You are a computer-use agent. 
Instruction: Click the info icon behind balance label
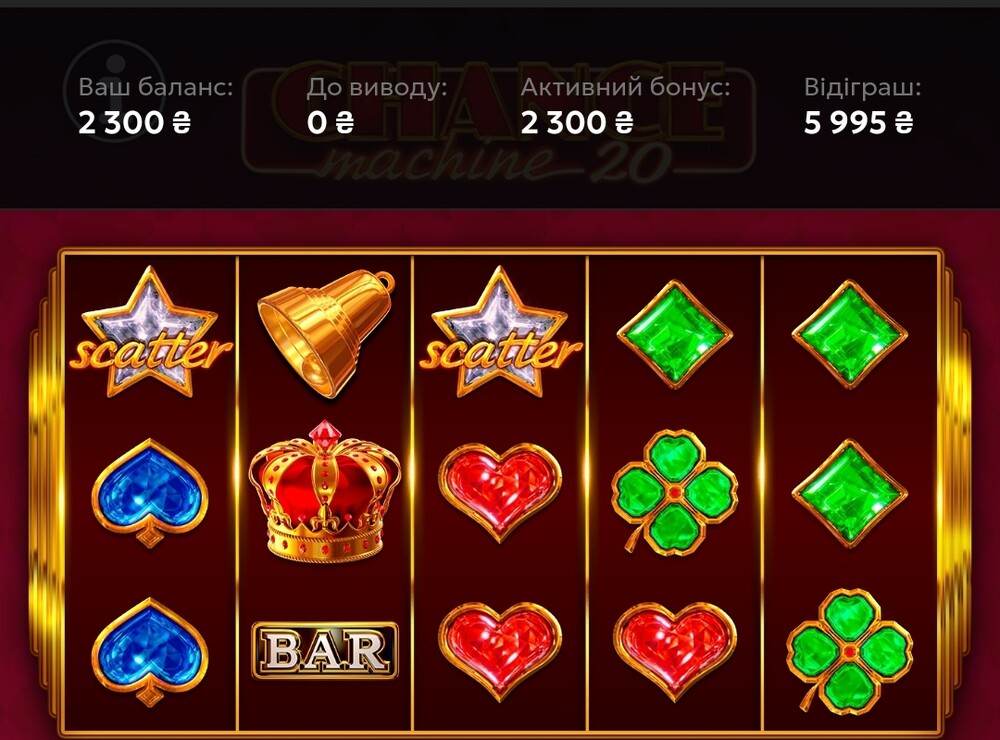tap(115, 90)
